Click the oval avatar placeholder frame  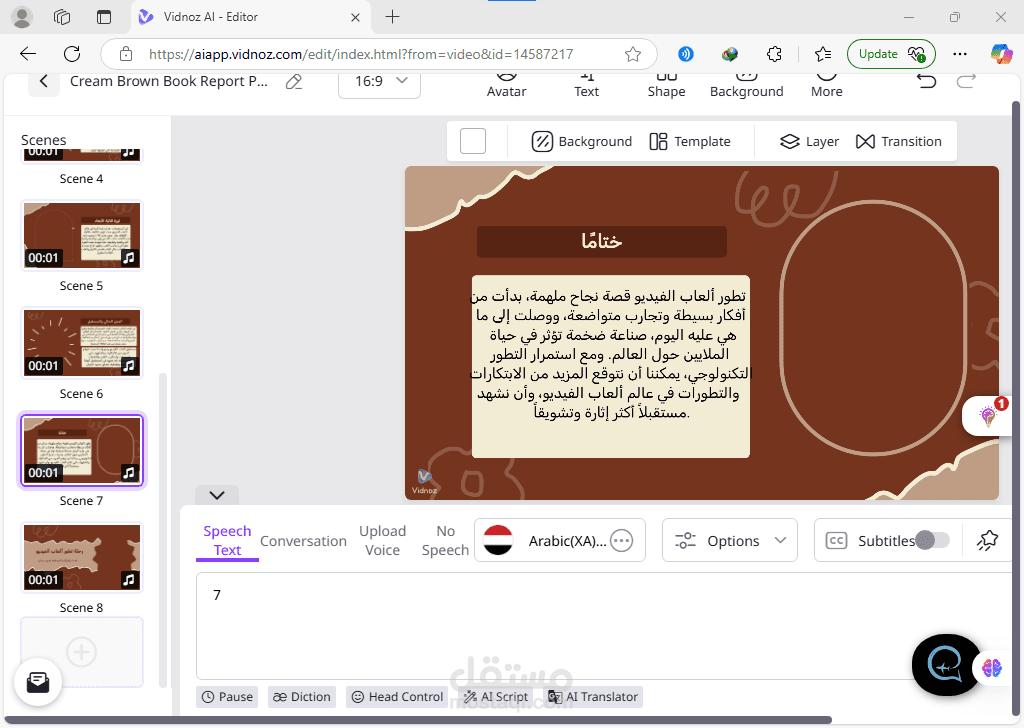pos(873,328)
